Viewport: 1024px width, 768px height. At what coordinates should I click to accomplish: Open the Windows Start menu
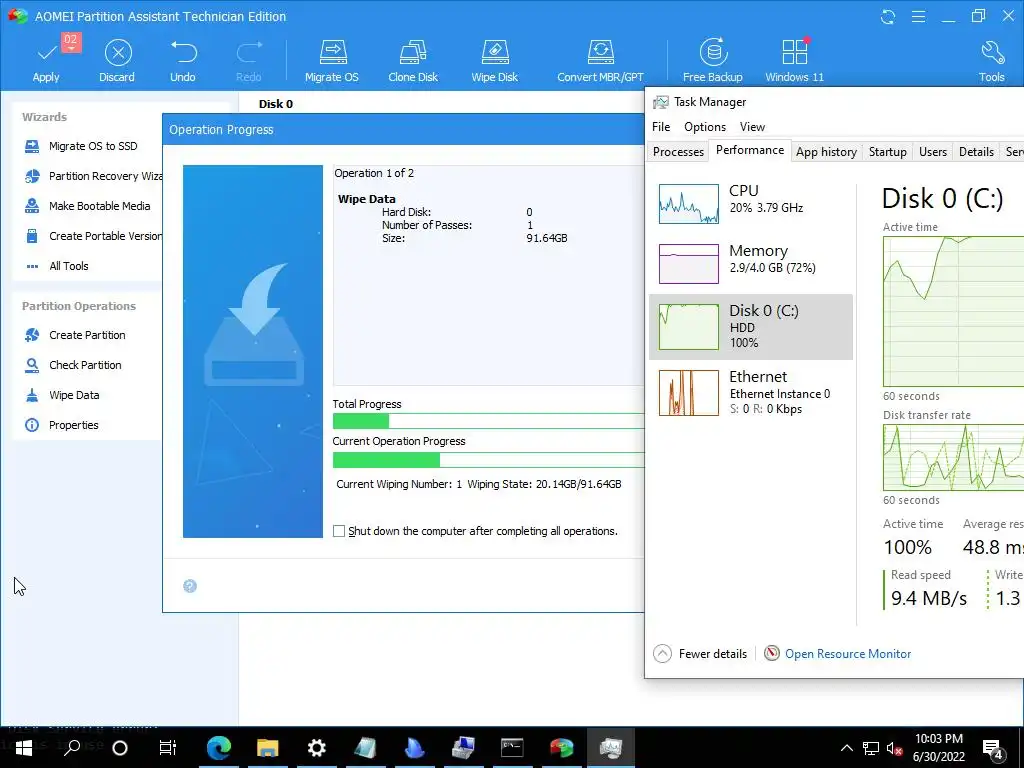click(24, 747)
